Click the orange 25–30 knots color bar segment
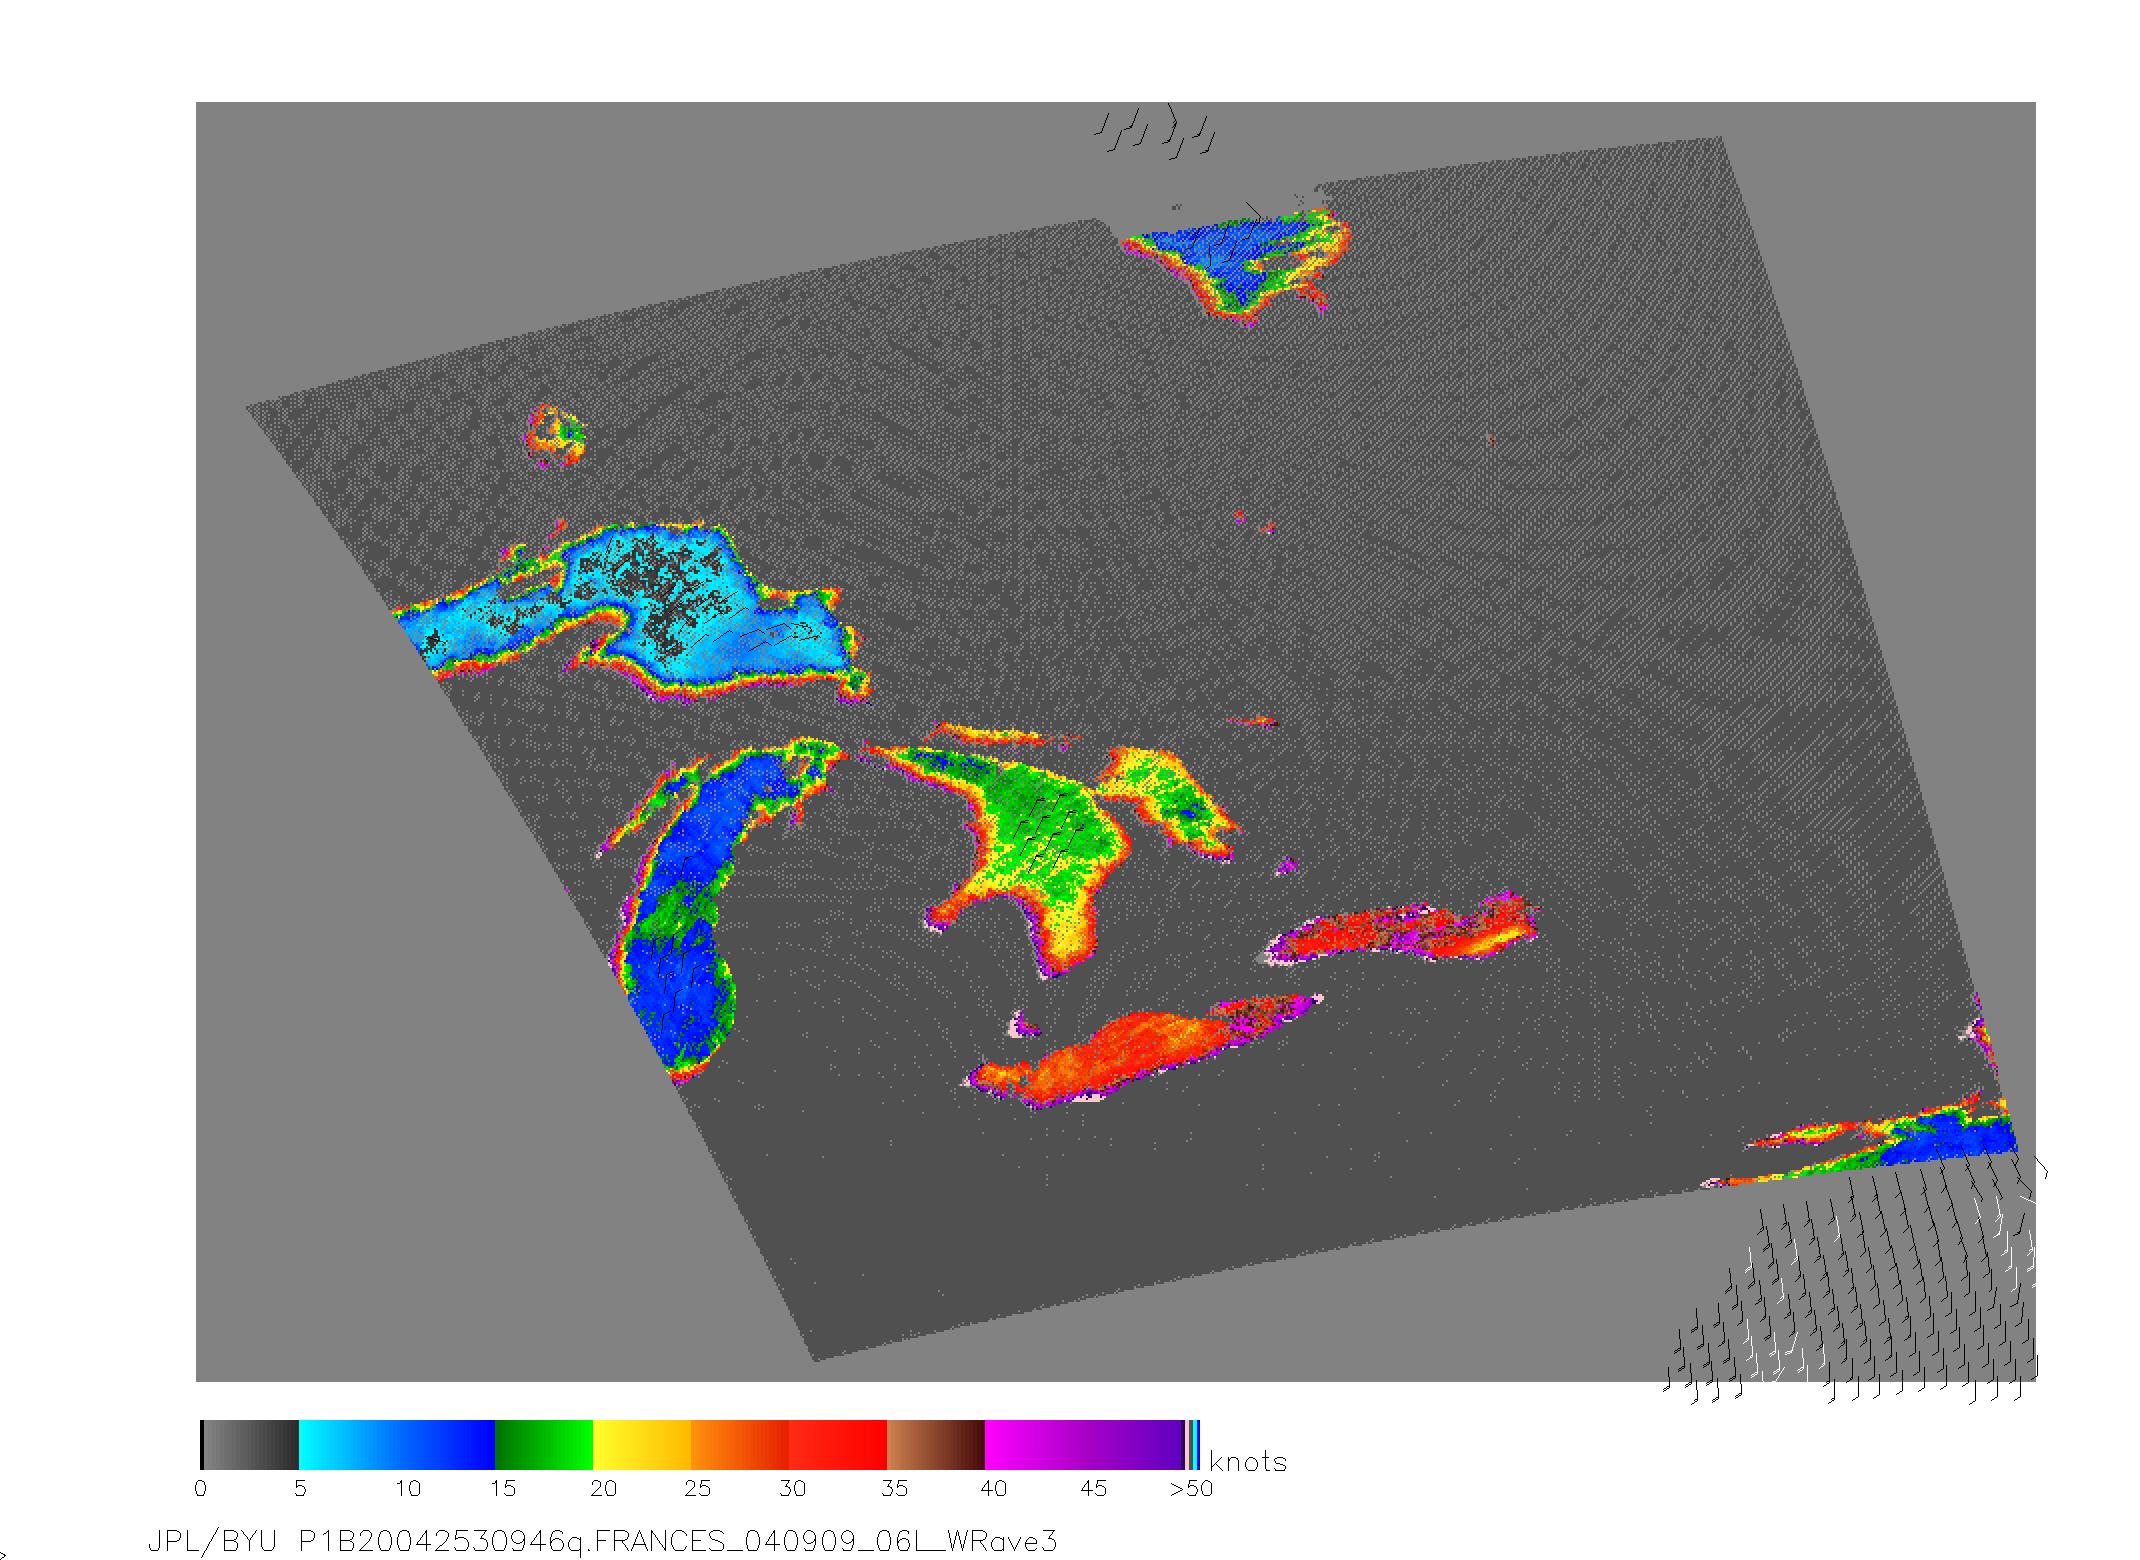Screen dimensions: 2140x1560 point(740,1445)
